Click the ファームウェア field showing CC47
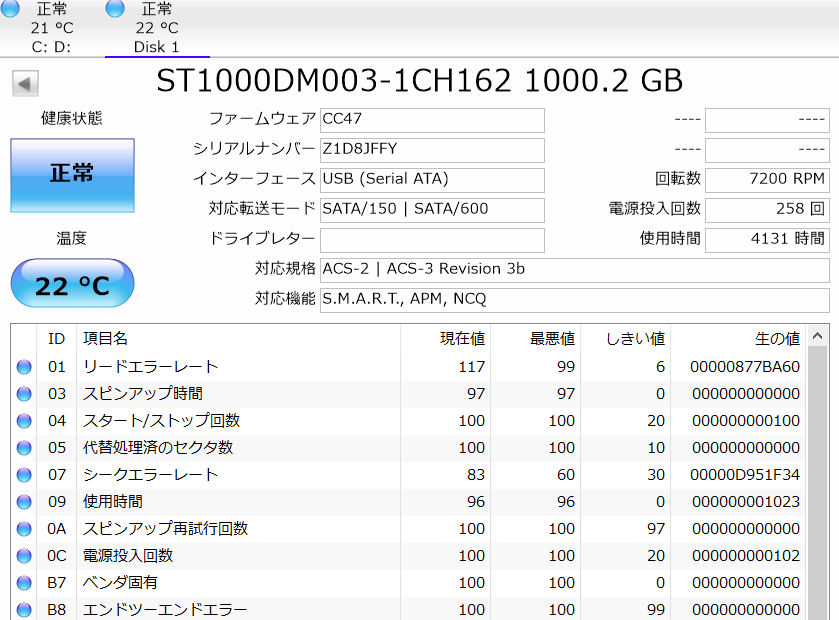This screenshot has width=839, height=620. click(x=432, y=120)
